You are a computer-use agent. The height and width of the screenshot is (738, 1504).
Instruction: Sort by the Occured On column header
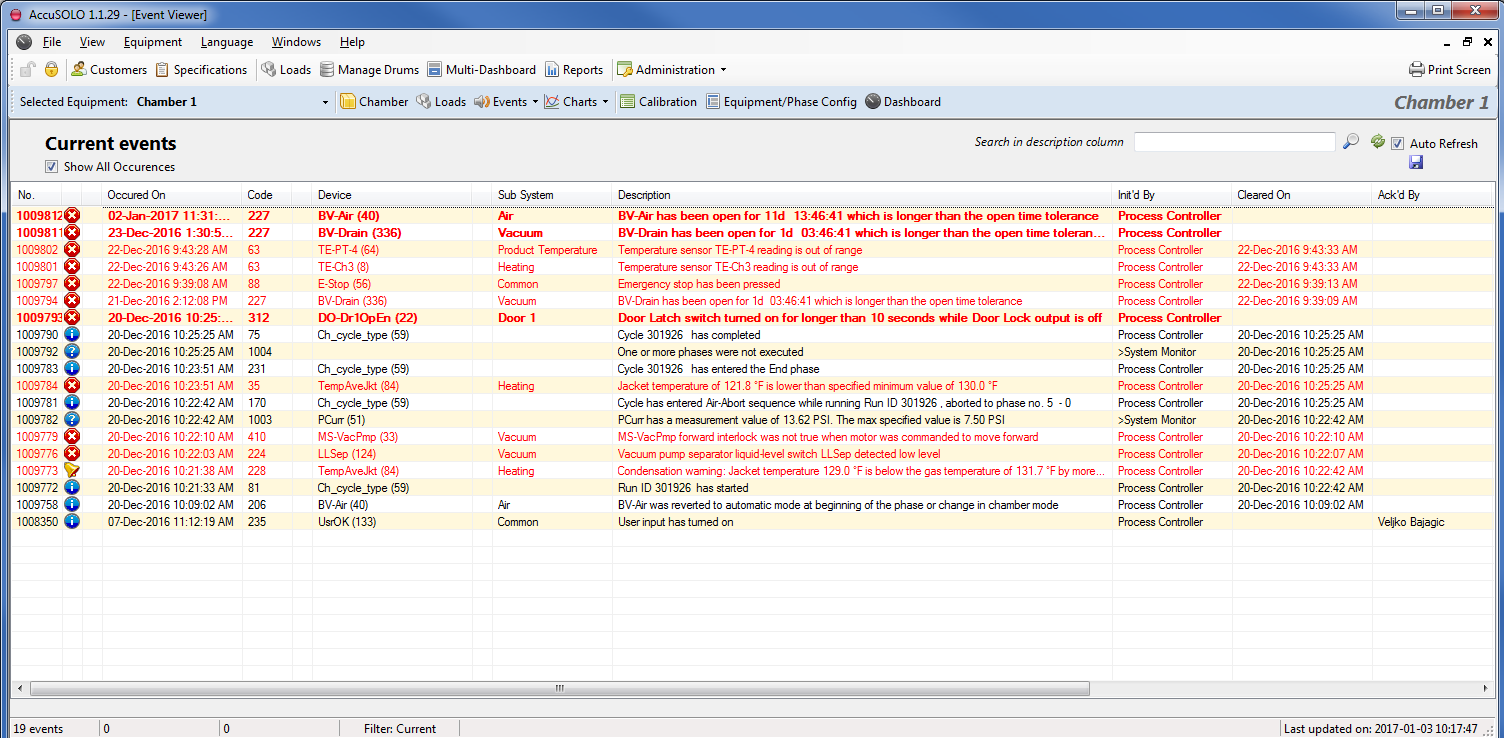tap(137, 195)
